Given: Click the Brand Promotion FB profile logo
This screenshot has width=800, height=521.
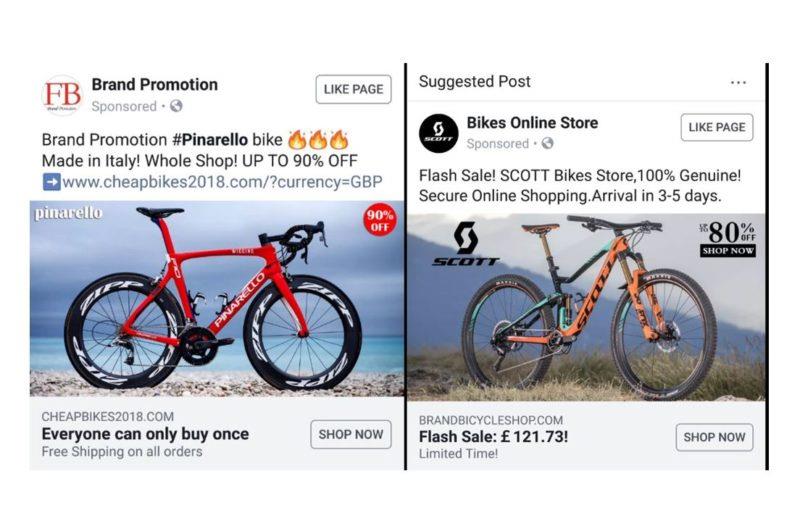Looking at the screenshot, I should 62,95.
